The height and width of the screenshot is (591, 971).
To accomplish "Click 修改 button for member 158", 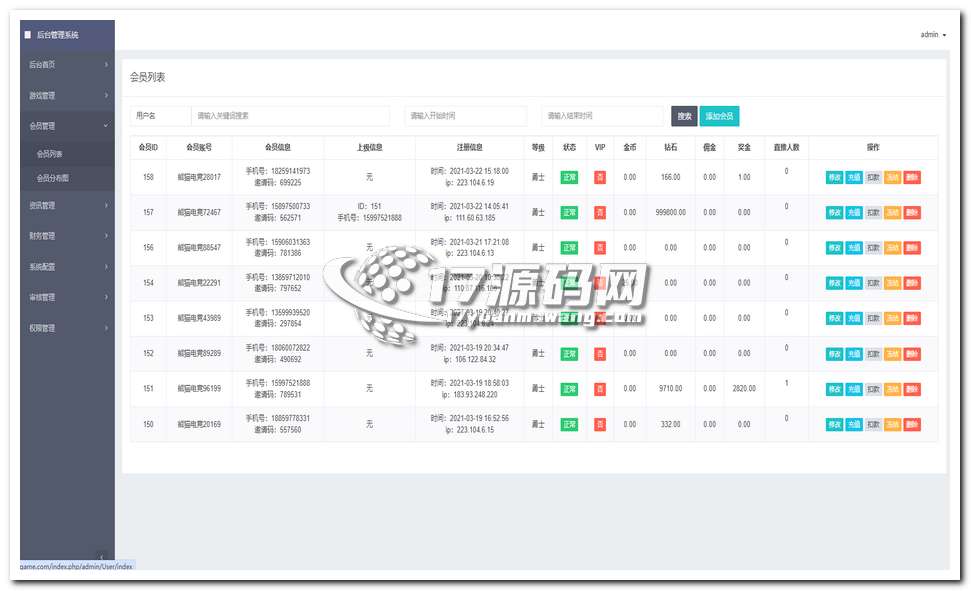I will [x=834, y=178].
